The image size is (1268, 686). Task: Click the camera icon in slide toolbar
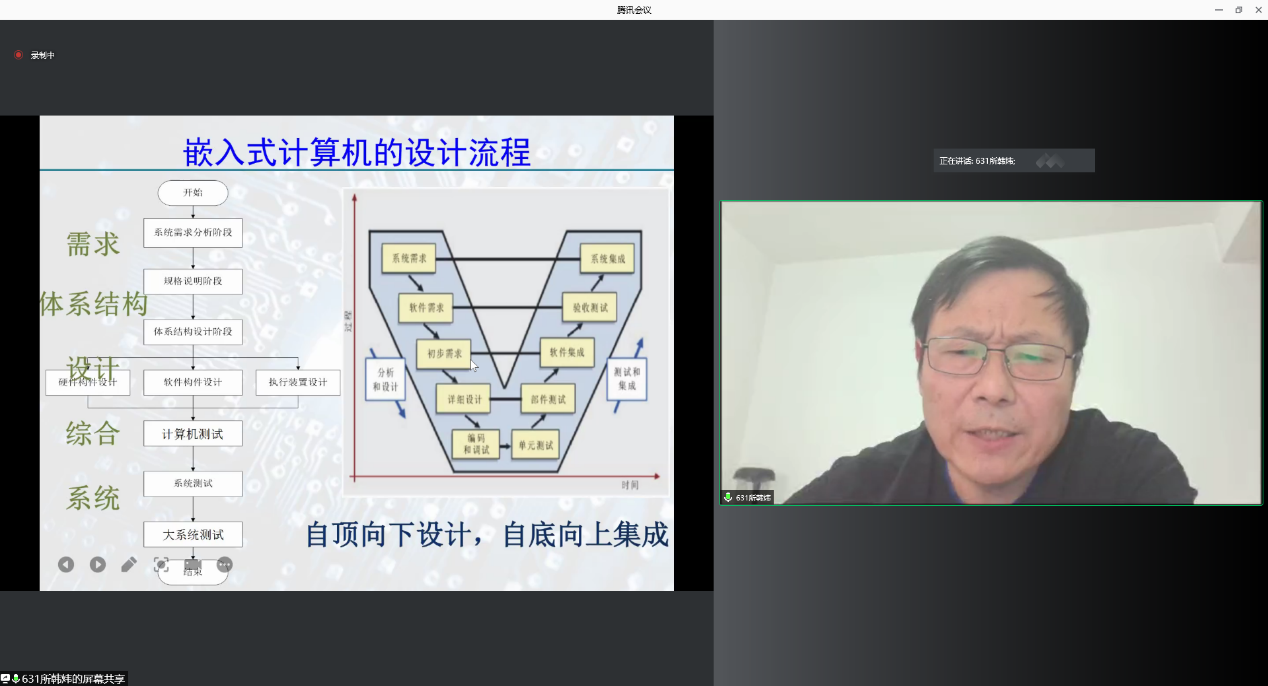point(193,564)
